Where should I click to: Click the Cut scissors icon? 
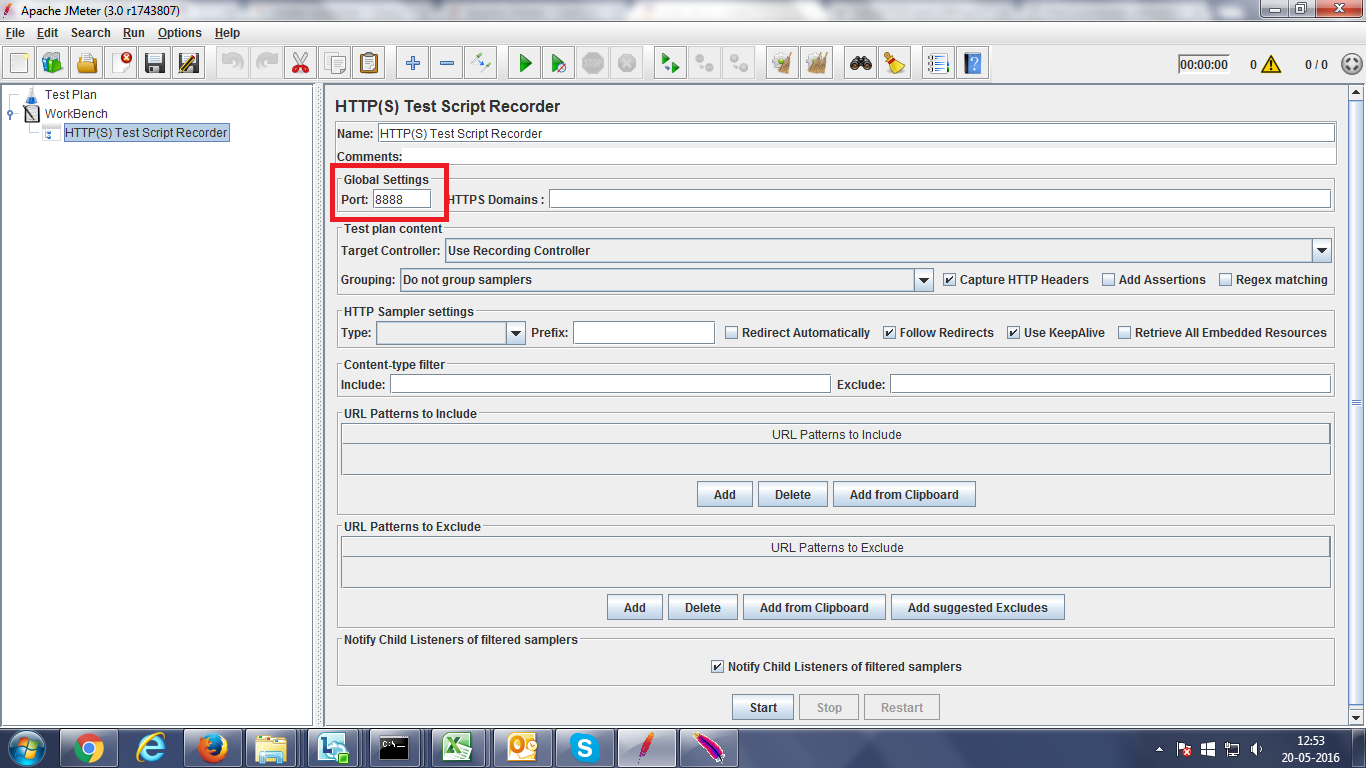[x=300, y=64]
